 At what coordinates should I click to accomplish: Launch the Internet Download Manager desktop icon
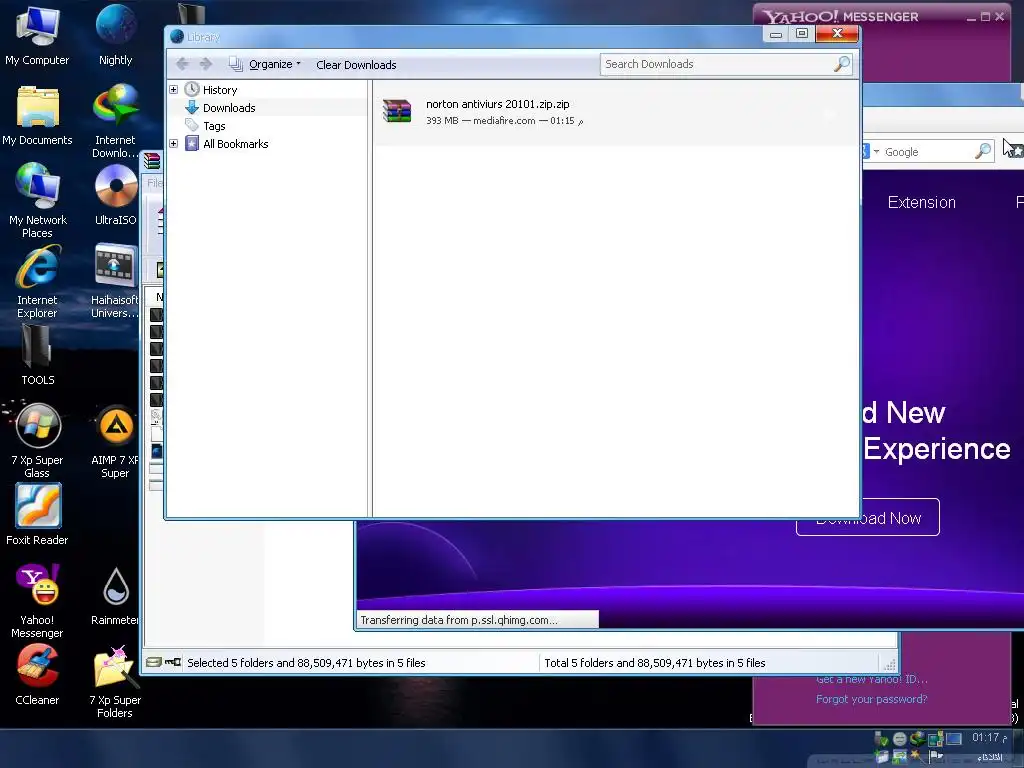(x=116, y=121)
